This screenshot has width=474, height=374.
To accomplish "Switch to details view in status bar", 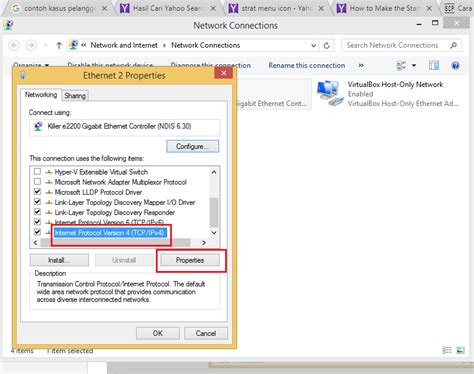I will 447,350.
